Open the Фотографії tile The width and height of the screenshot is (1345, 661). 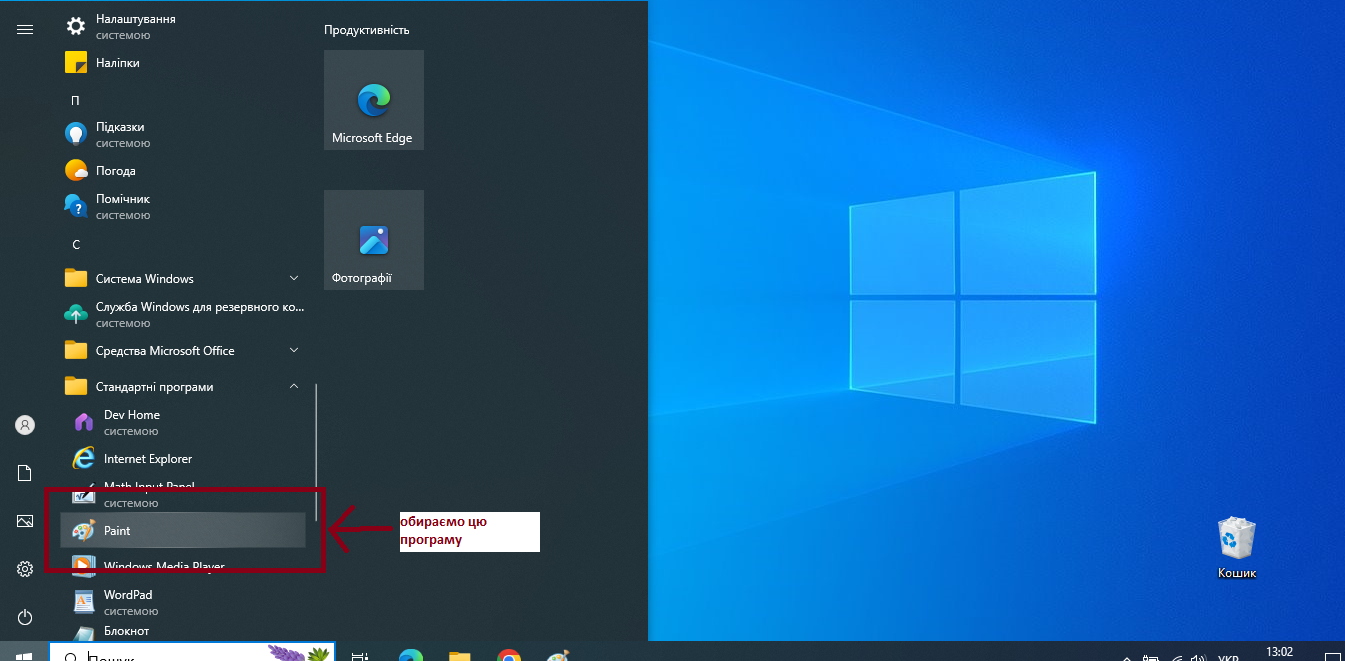tap(373, 240)
